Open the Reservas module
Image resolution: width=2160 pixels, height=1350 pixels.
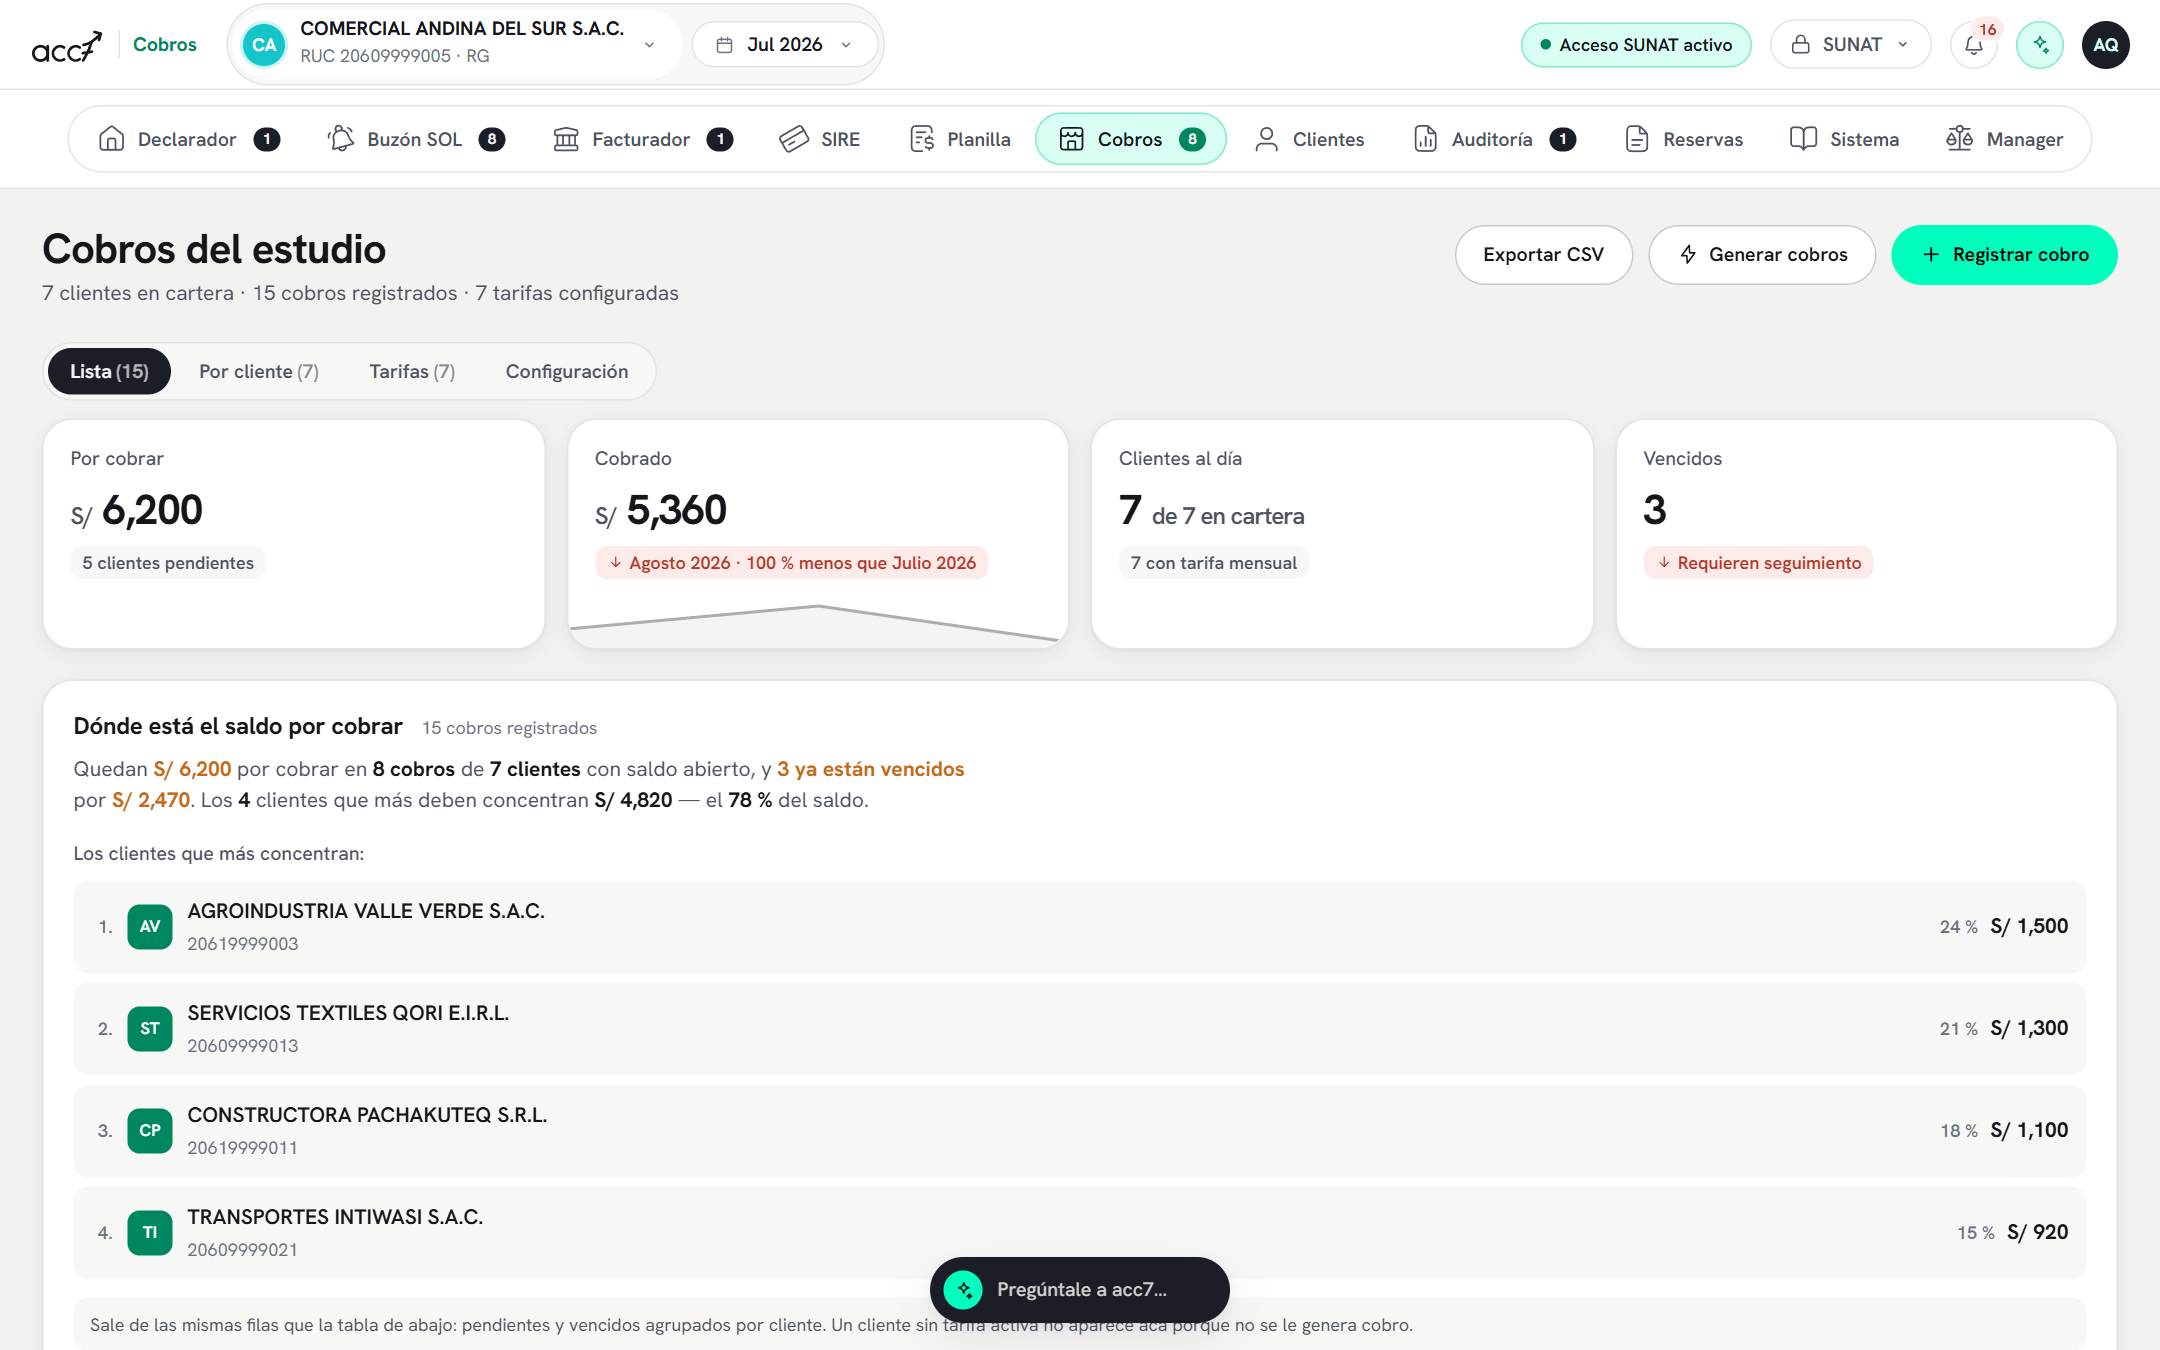pyautogui.click(x=1684, y=139)
